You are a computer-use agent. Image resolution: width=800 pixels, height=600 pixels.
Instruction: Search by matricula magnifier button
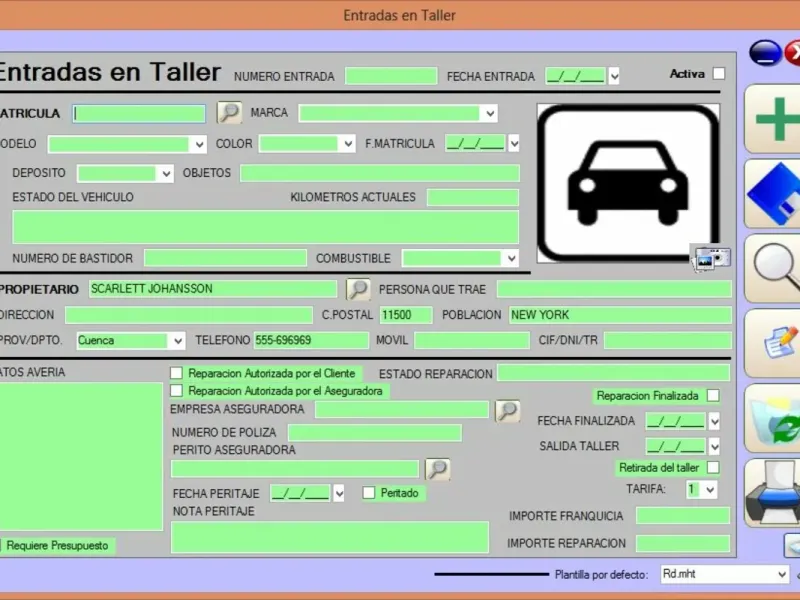(x=229, y=112)
